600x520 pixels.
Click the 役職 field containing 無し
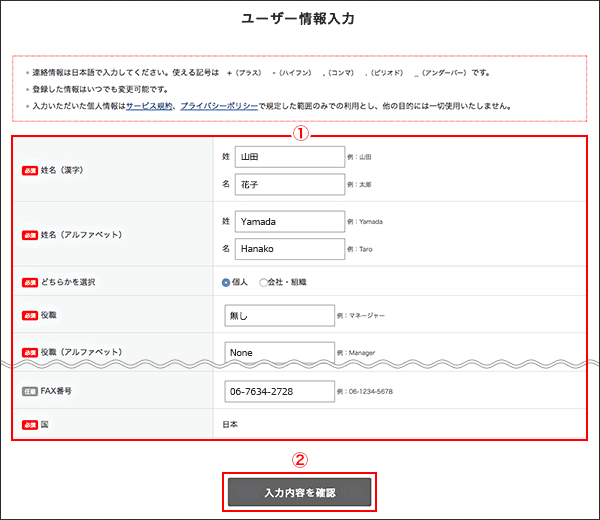(x=279, y=315)
